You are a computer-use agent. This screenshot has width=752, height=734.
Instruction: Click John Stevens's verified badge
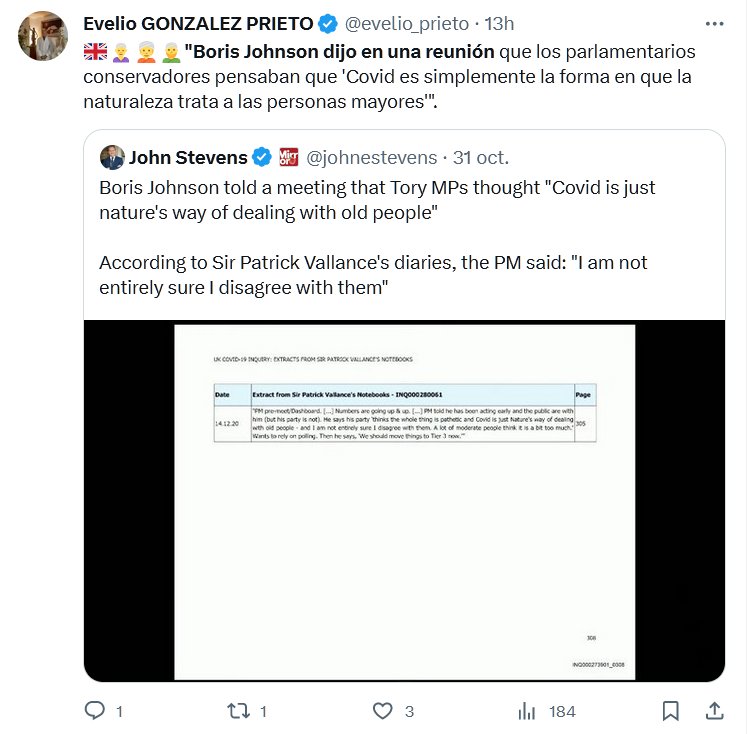pyautogui.click(x=262, y=157)
